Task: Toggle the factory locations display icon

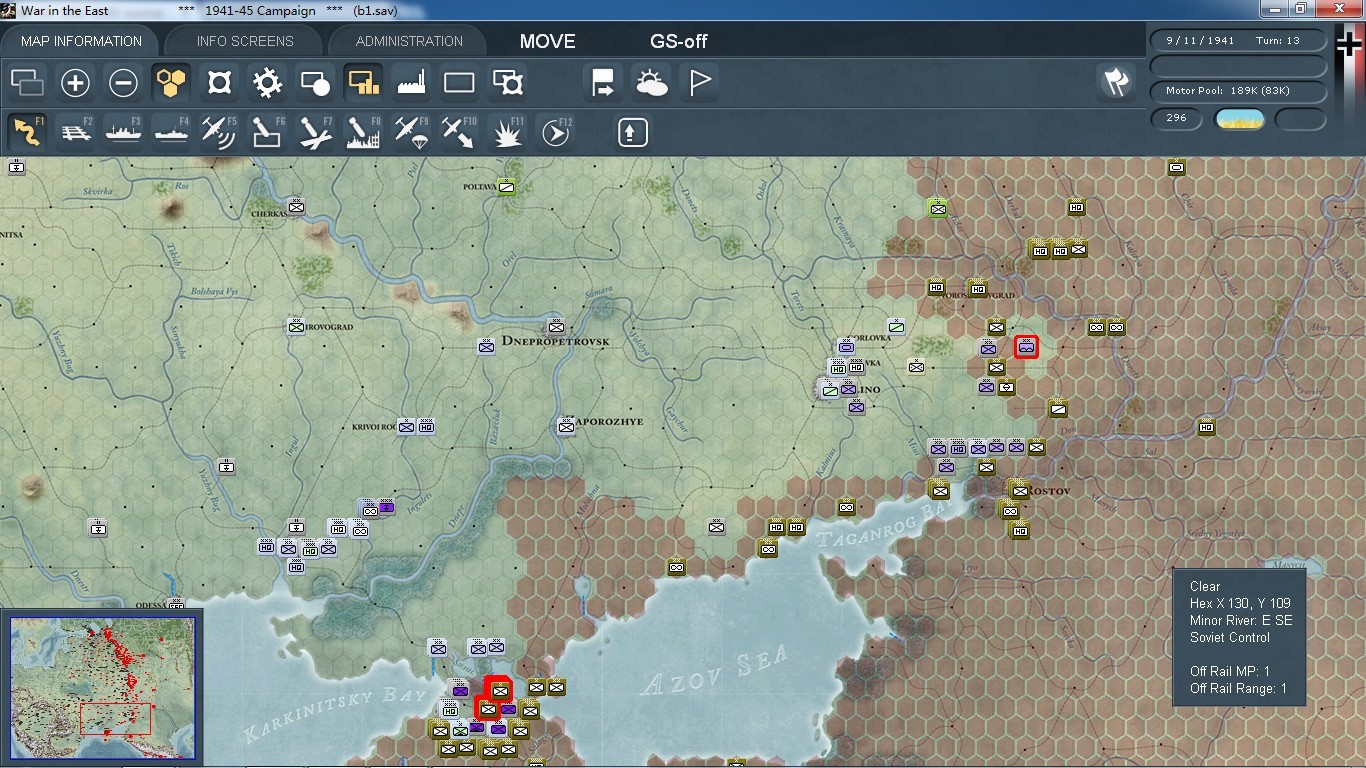Action: pyautogui.click(x=411, y=83)
